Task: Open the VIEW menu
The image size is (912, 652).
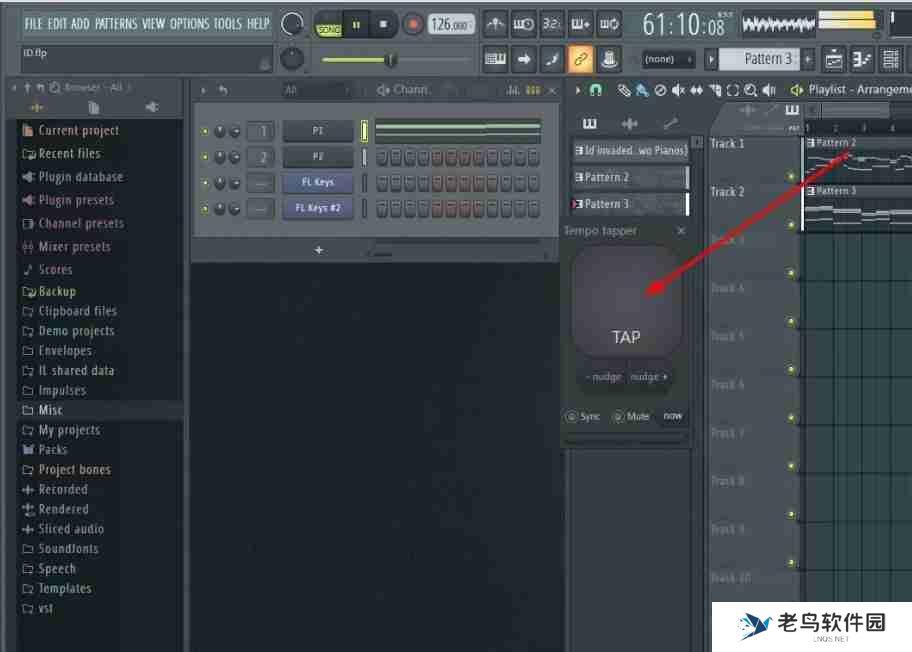Action: pyautogui.click(x=154, y=24)
